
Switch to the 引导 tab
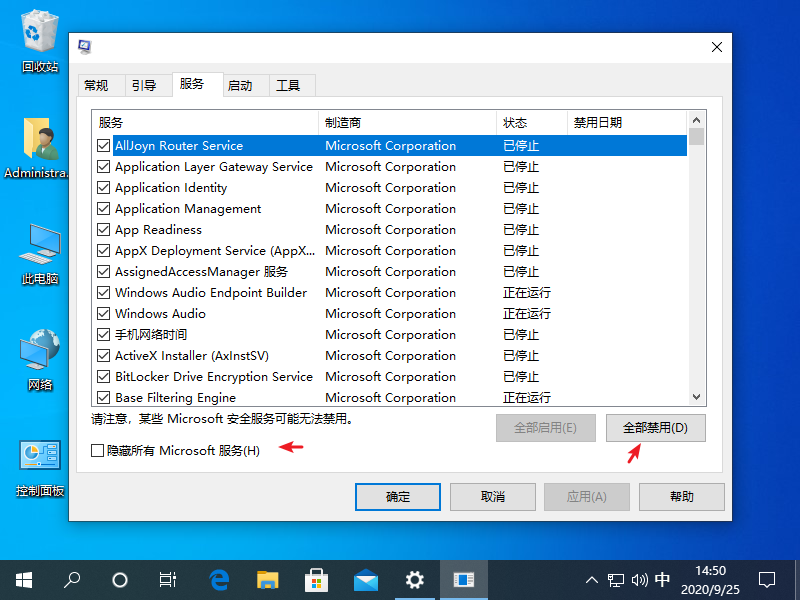click(x=146, y=85)
